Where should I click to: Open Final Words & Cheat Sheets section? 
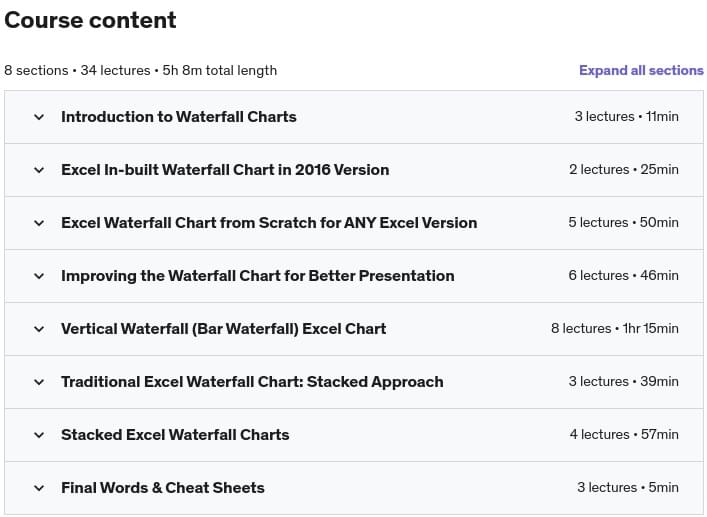coord(163,488)
